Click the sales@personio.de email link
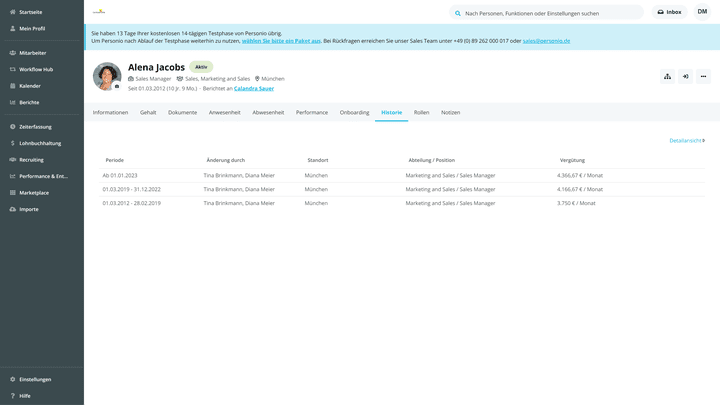Viewport: 720px width, 405px height. pyautogui.click(x=546, y=41)
